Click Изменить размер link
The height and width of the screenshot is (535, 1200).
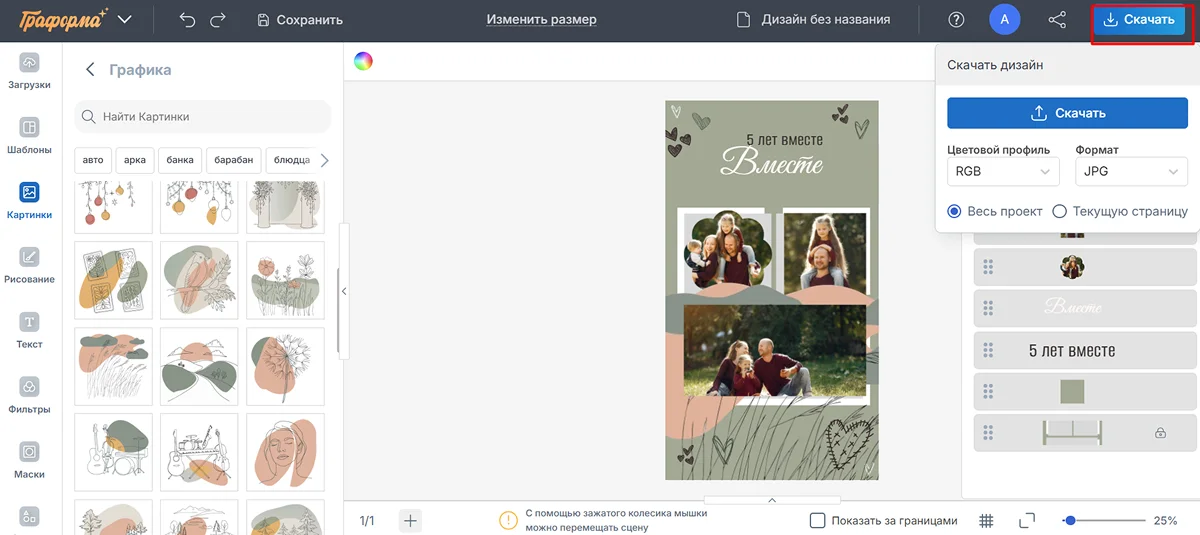(x=541, y=20)
